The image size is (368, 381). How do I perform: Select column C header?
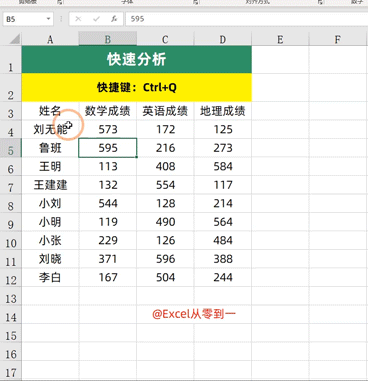[165, 39]
